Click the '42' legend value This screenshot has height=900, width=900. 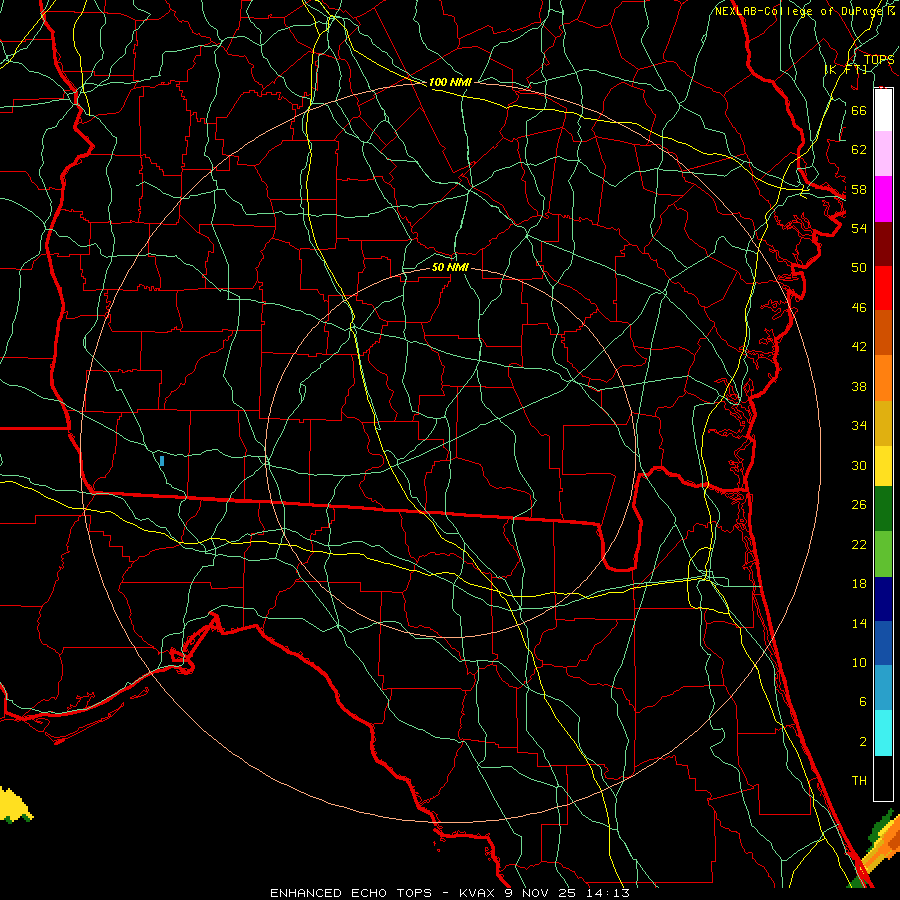tap(859, 347)
